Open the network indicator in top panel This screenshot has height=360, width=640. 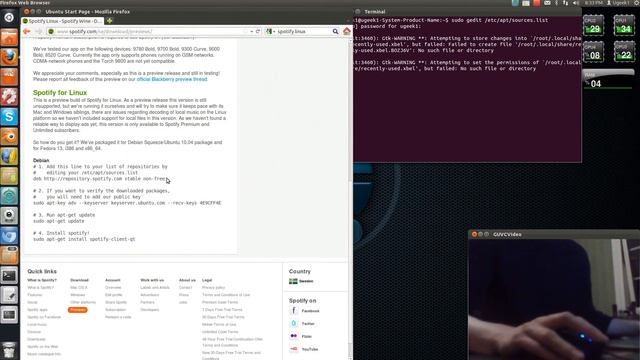[565, 3]
